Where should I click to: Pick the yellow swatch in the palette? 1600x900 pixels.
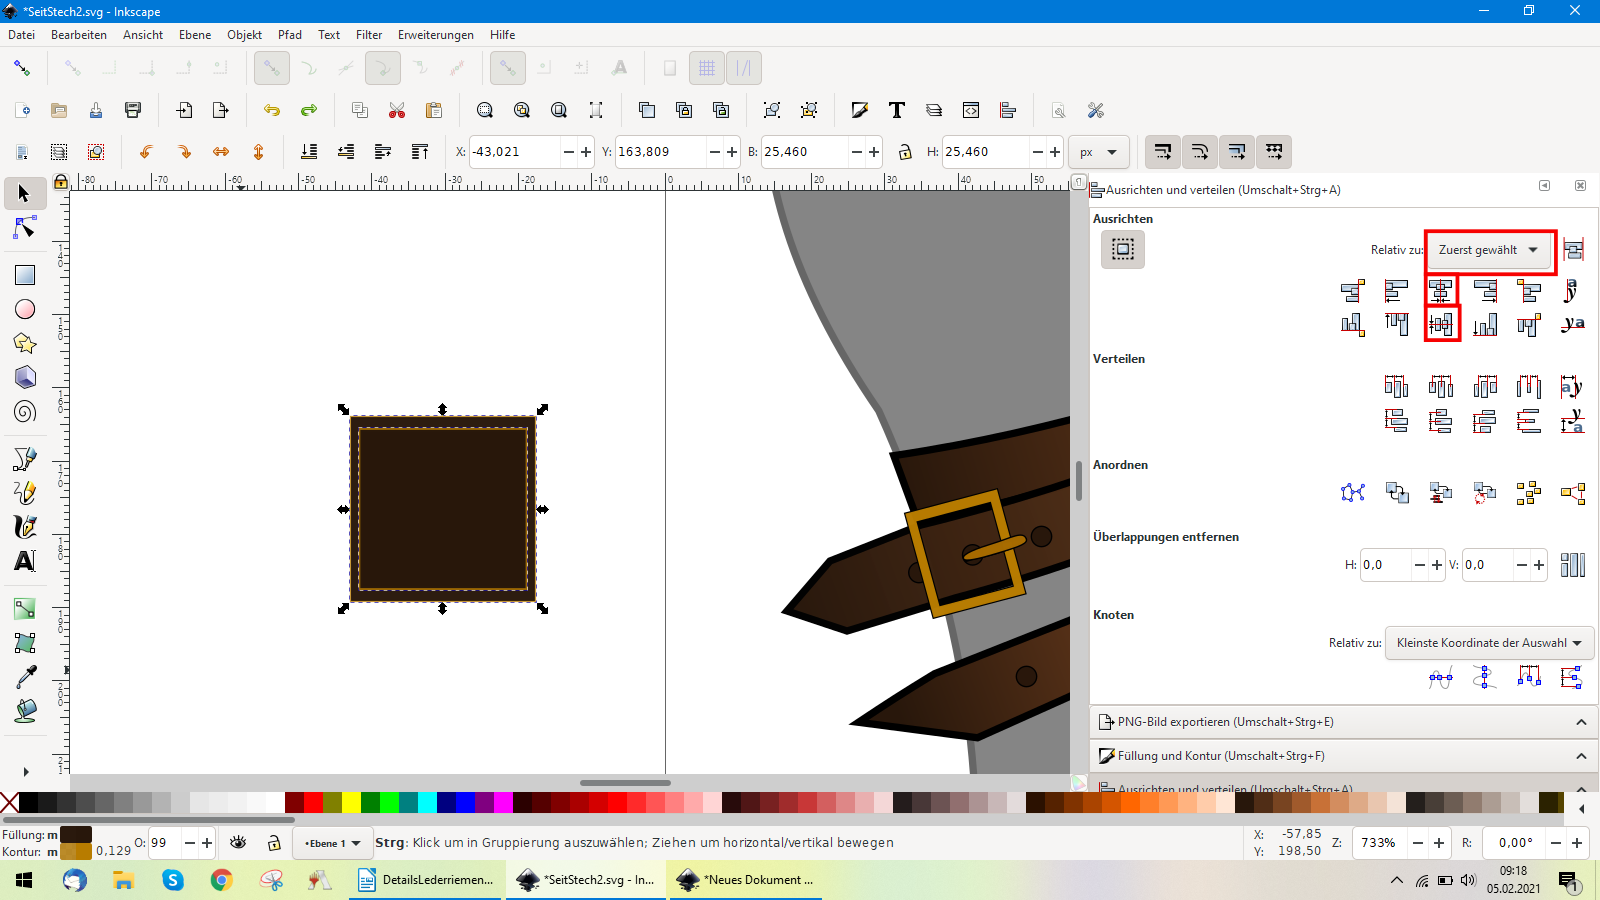pyautogui.click(x=351, y=802)
